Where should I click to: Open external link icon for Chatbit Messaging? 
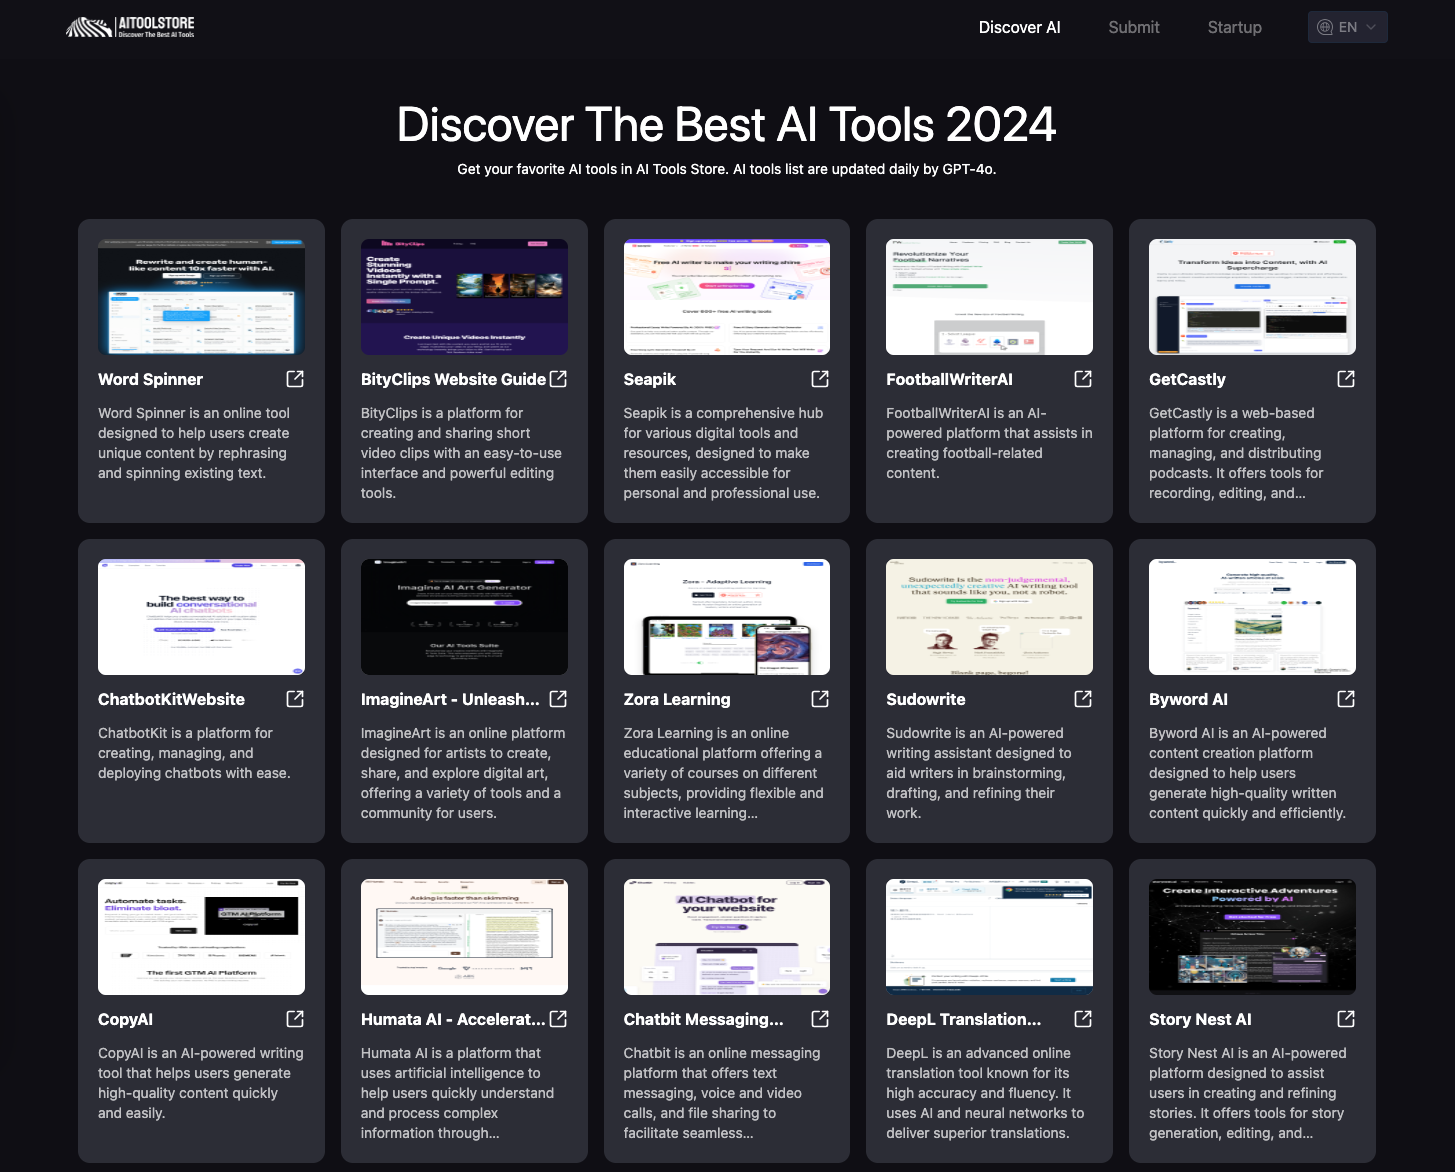[x=820, y=1019]
